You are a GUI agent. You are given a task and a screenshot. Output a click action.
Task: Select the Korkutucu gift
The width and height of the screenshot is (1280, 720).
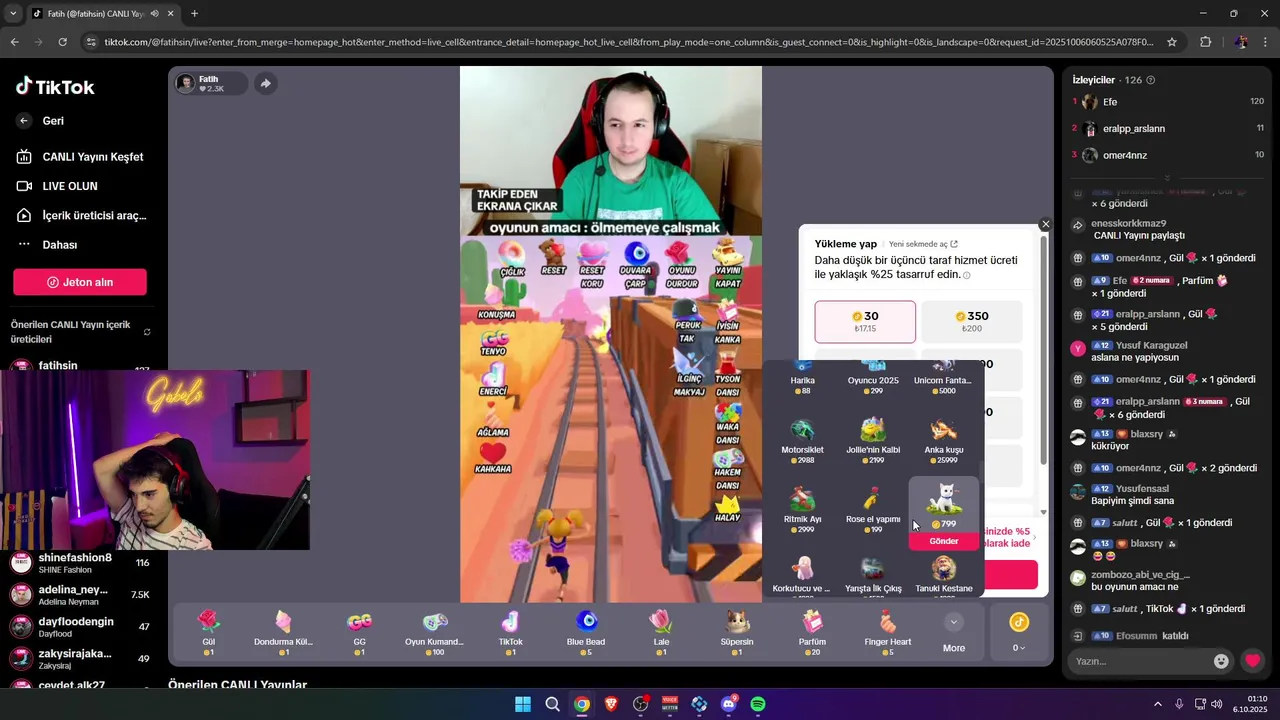(802, 576)
